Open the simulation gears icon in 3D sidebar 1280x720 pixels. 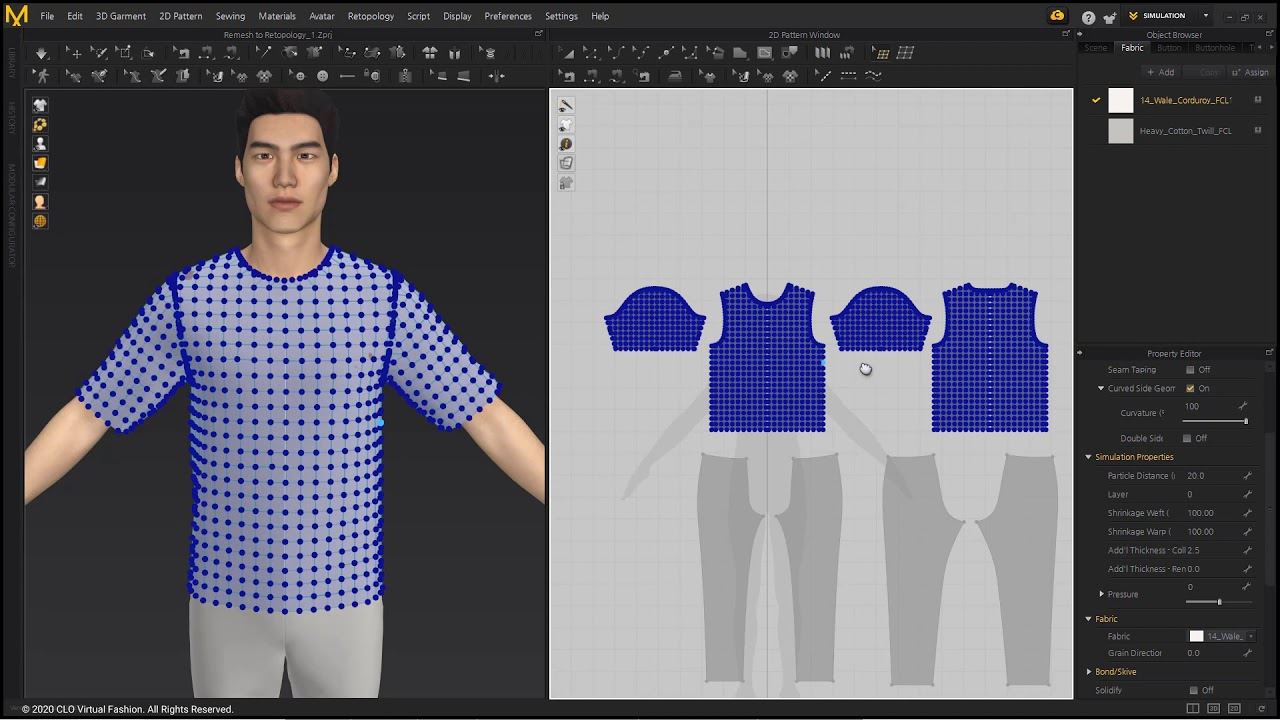[x=40, y=124]
